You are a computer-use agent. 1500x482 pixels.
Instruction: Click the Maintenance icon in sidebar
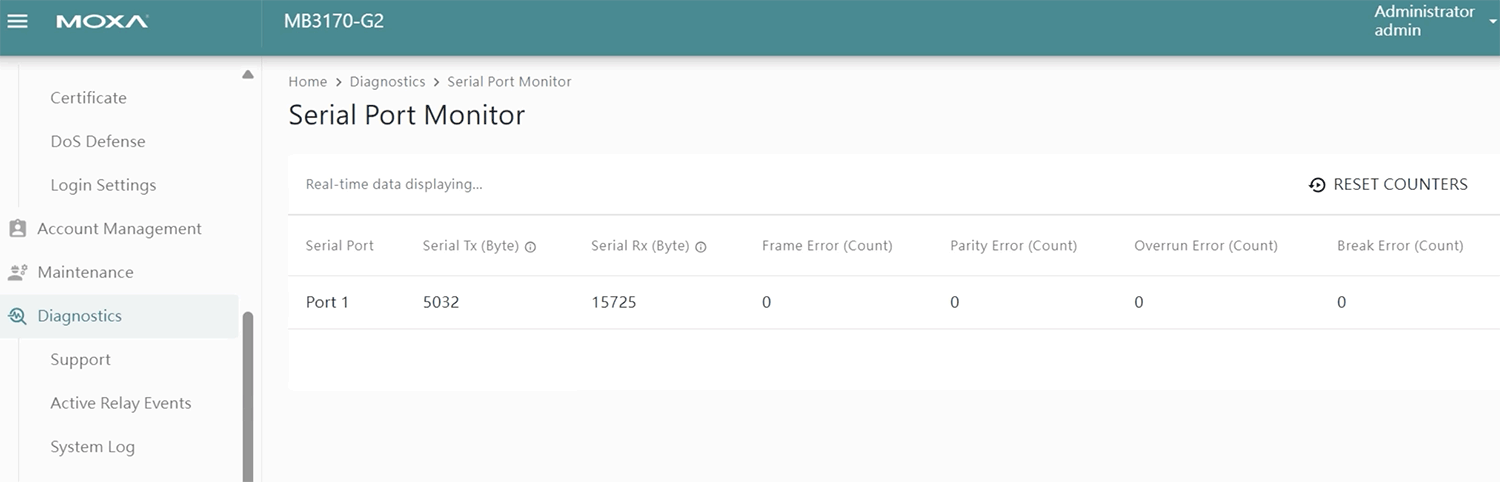point(17,272)
